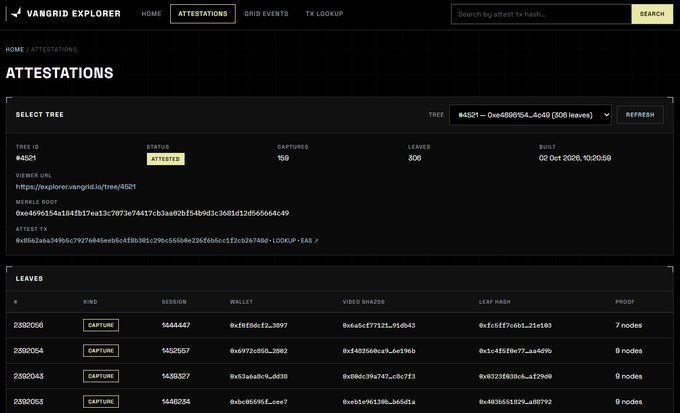The width and height of the screenshot is (680, 413).
Task: Click leaf number 2392043
Action: click(x=28, y=376)
